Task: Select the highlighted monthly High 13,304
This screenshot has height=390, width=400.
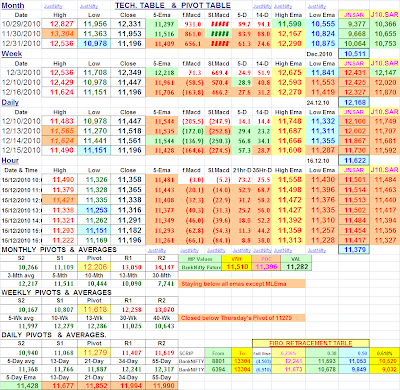Action: click(x=61, y=34)
